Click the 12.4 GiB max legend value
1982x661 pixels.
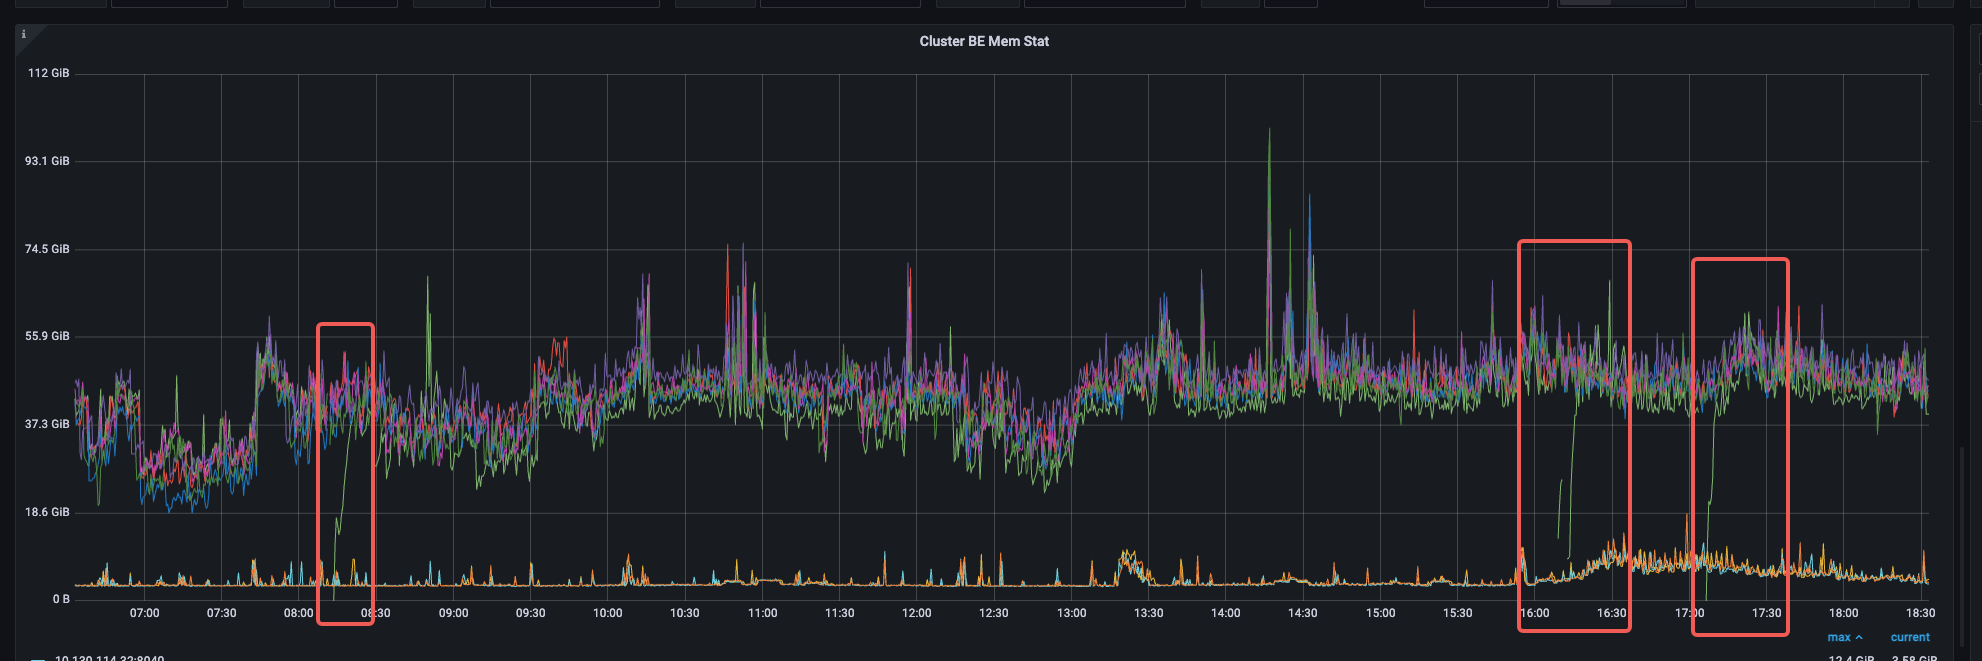coord(1850,657)
